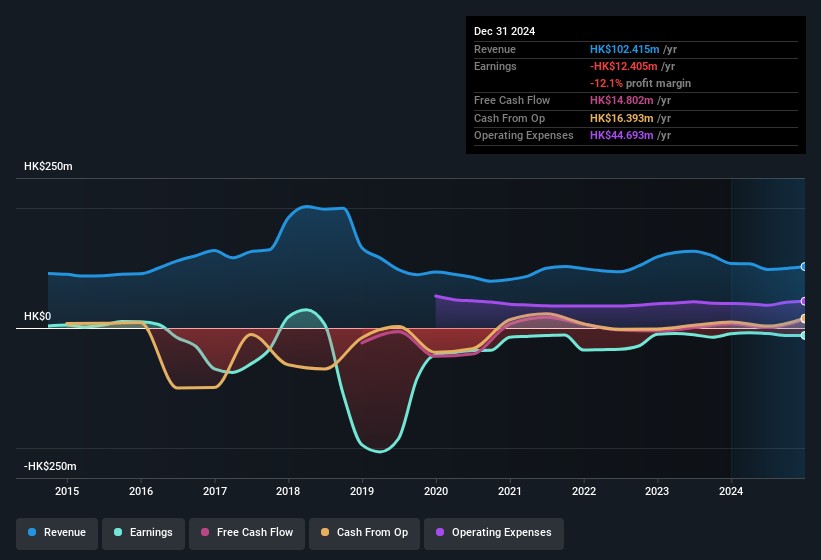Click the HK$102.415m Revenue value in tooltip
821x560 pixels.
click(x=624, y=49)
